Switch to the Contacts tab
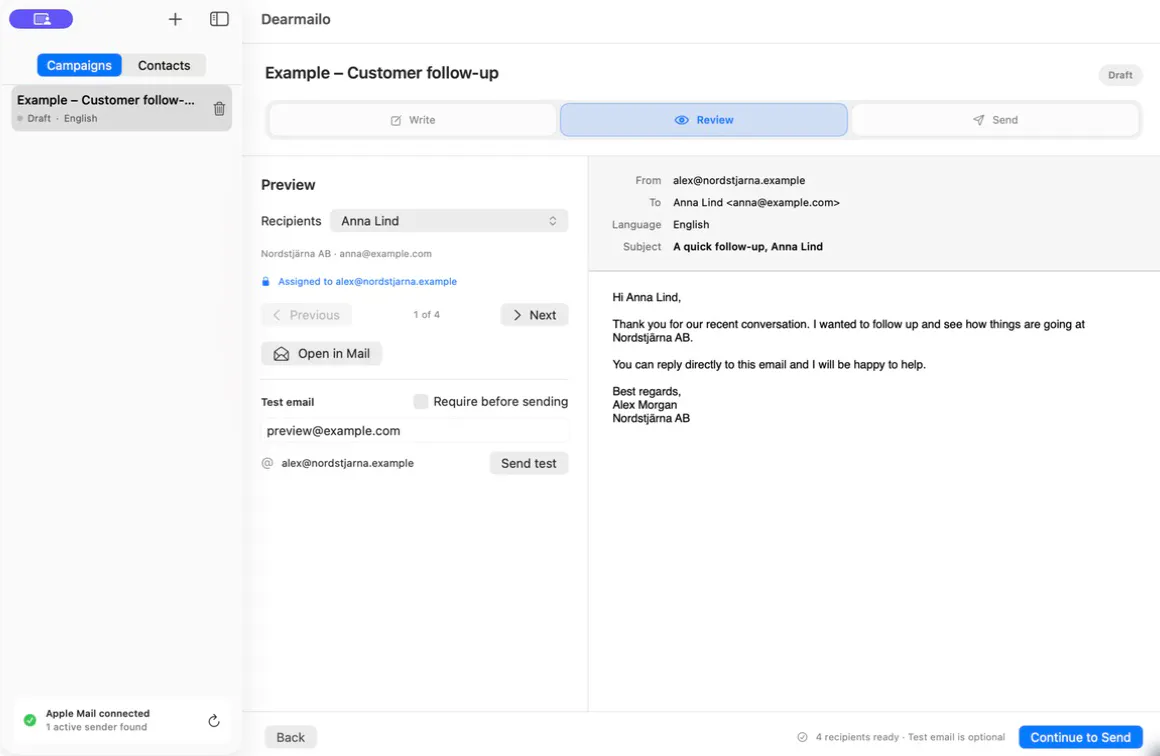 point(163,65)
